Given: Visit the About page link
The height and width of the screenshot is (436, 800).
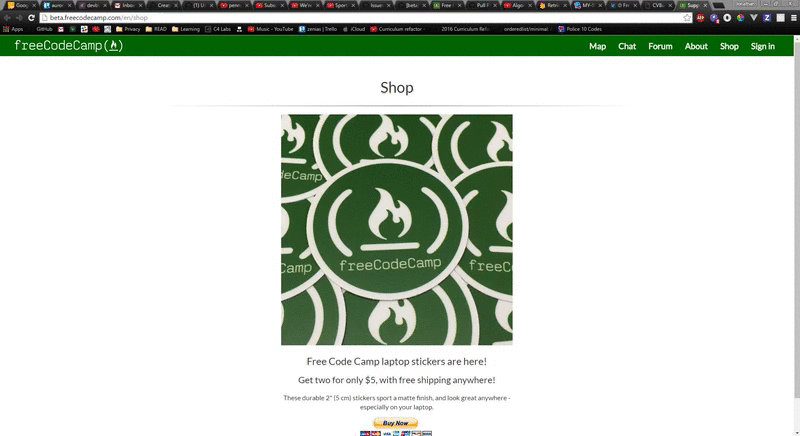Looking at the screenshot, I should [x=696, y=46].
